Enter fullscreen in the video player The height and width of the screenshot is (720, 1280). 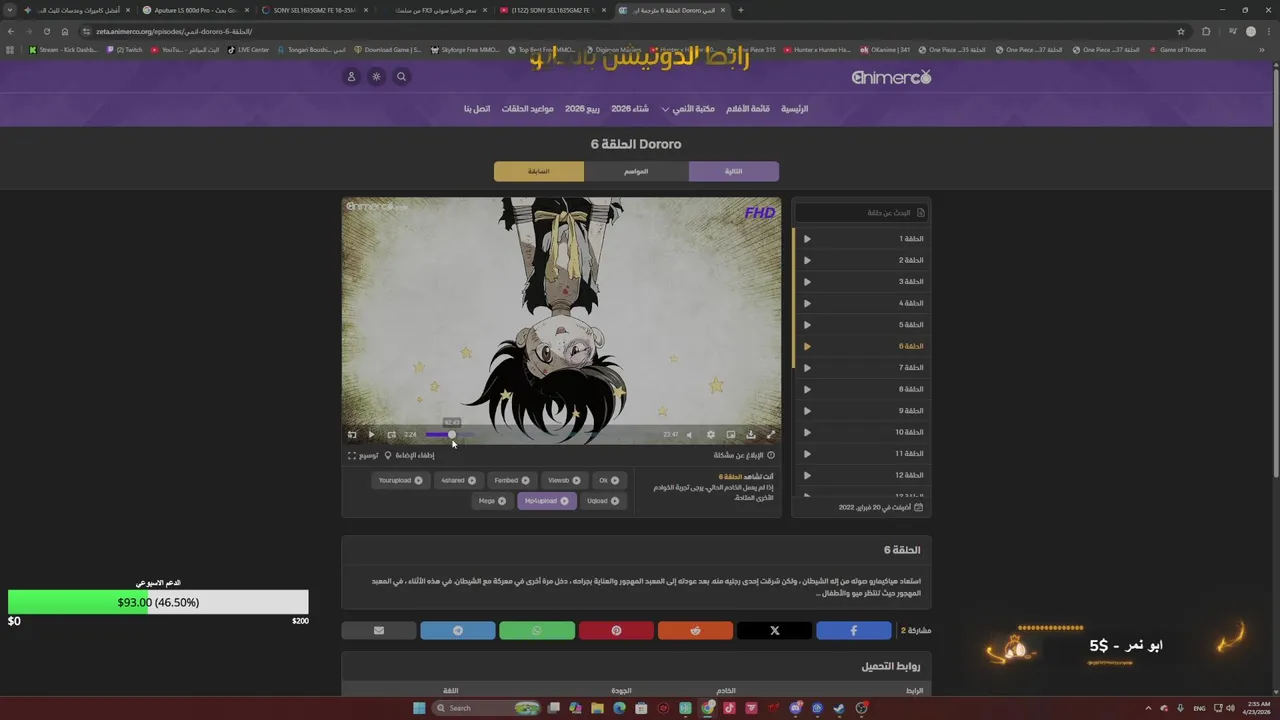771,435
